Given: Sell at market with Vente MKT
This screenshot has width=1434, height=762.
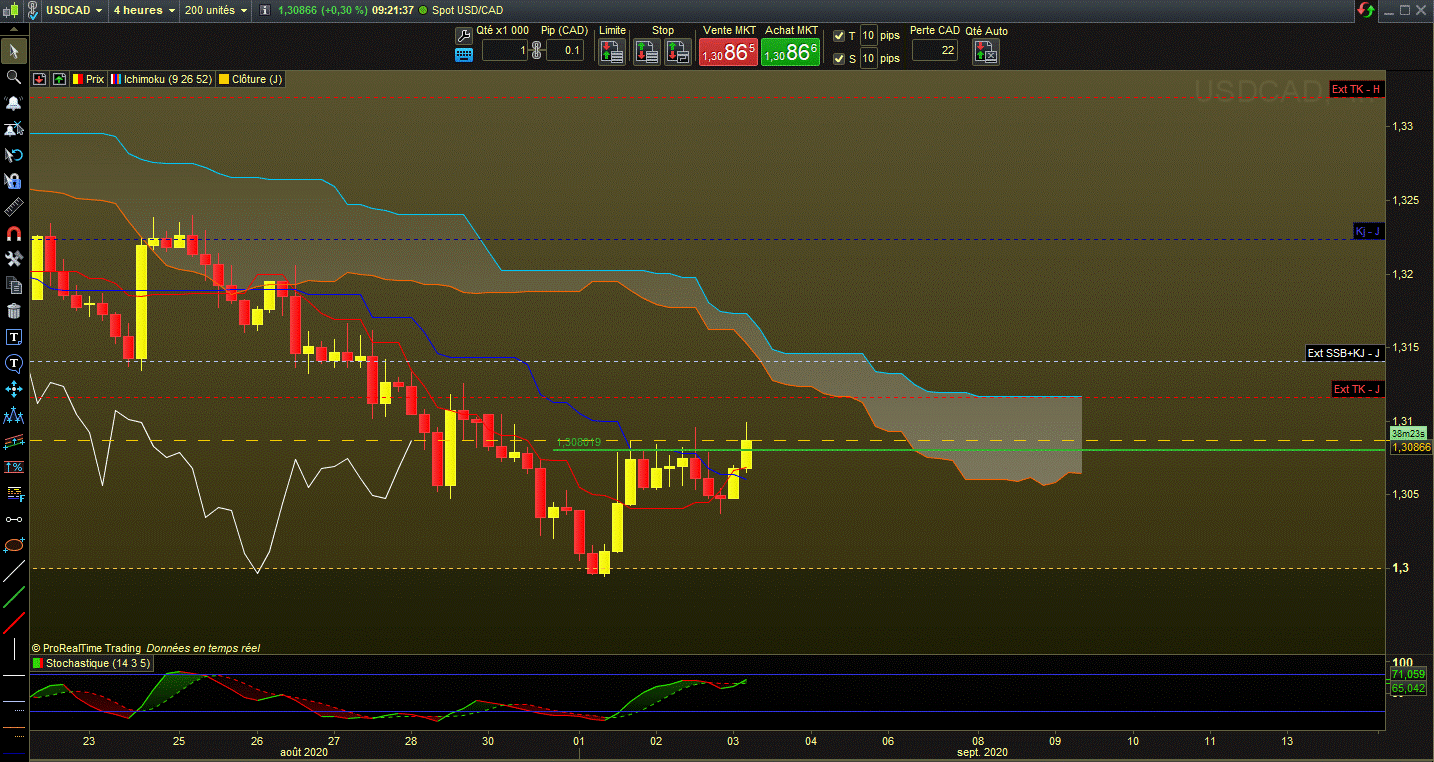Looking at the screenshot, I should pos(728,52).
